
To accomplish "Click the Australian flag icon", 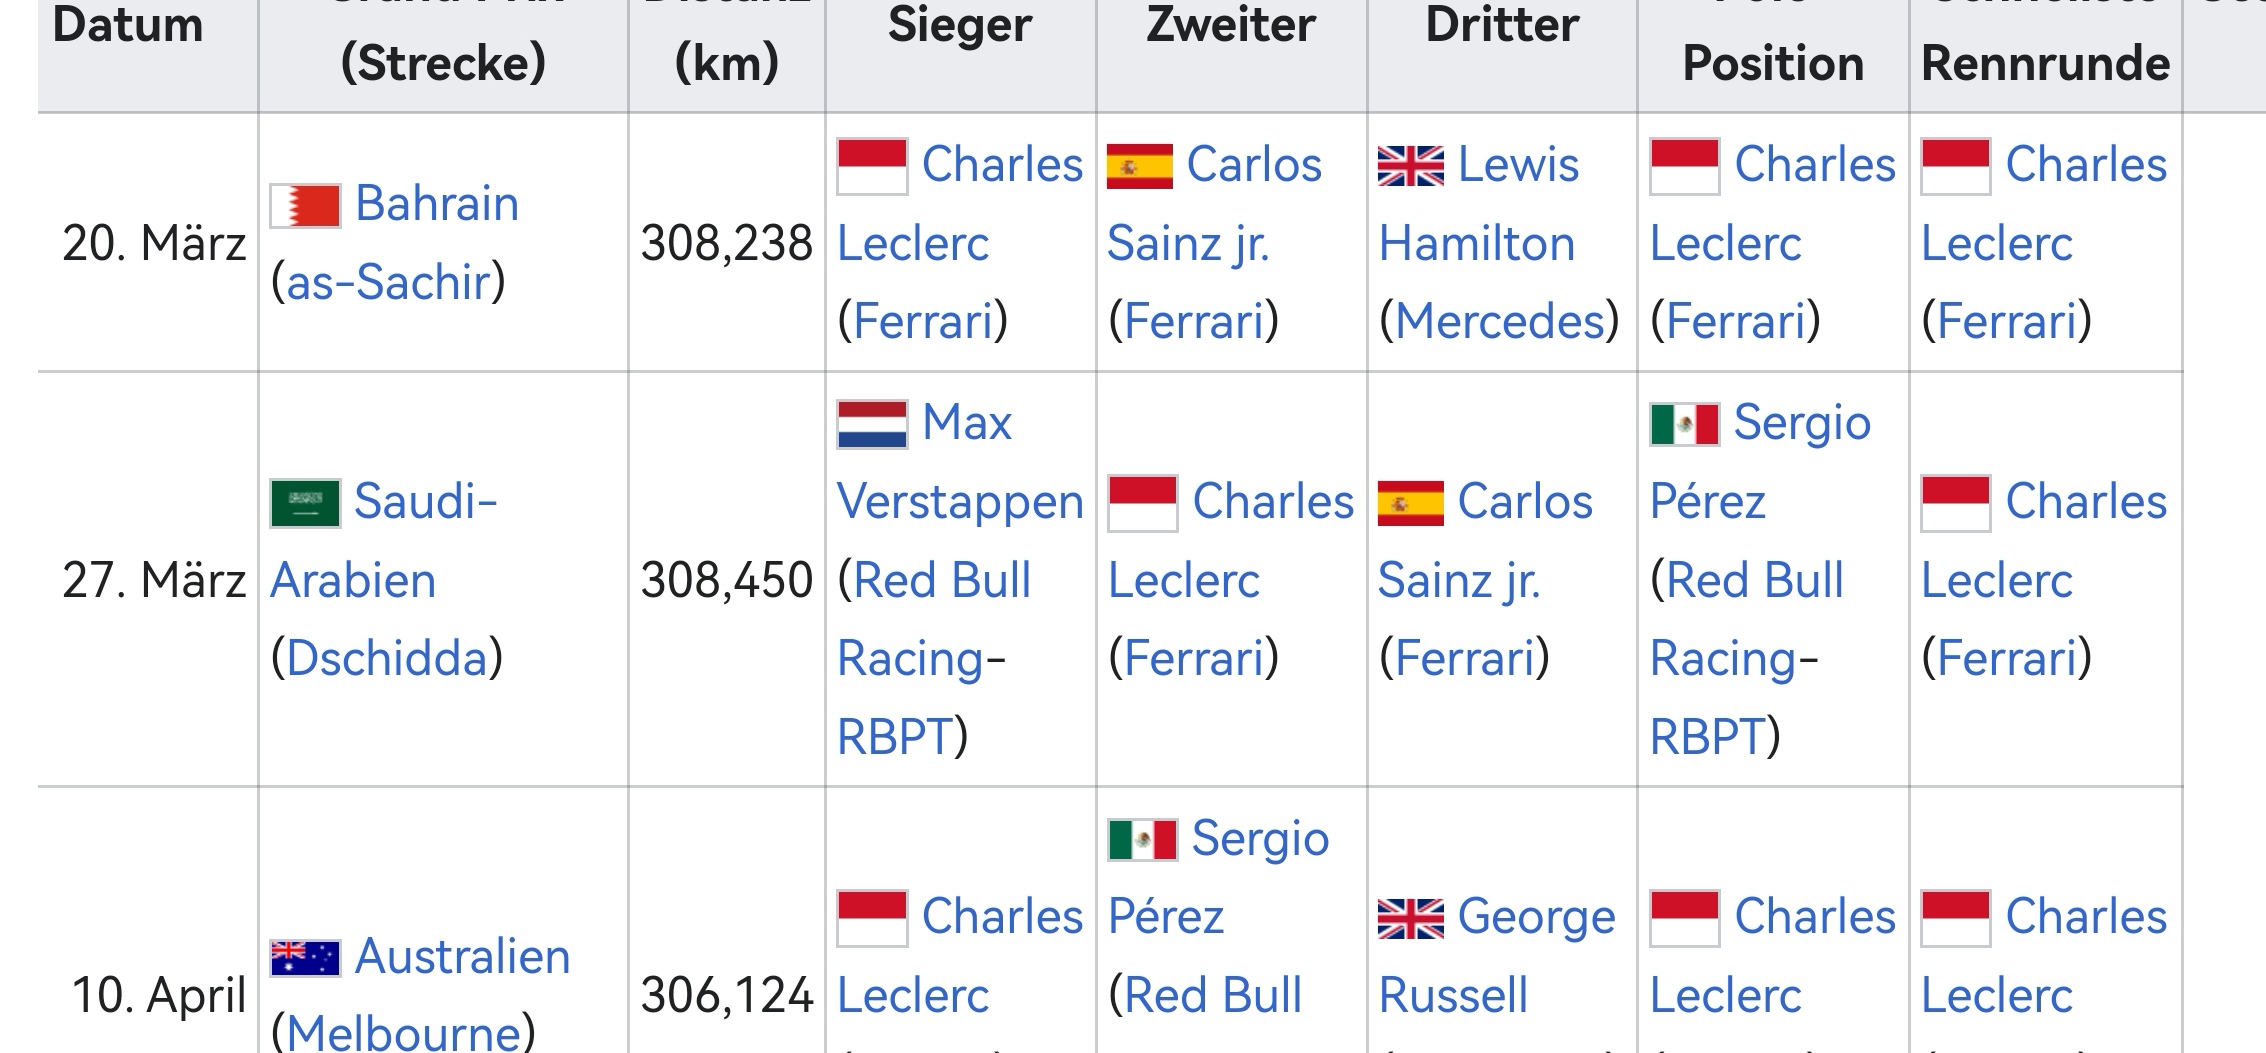I will 305,958.
